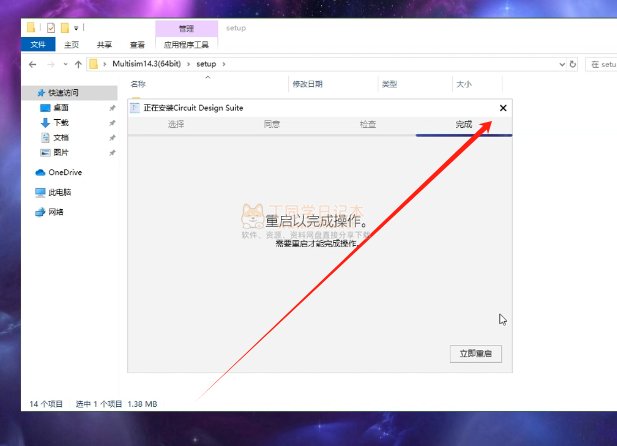
Task: Go up one folder level
Action: (x=78, y=64)
